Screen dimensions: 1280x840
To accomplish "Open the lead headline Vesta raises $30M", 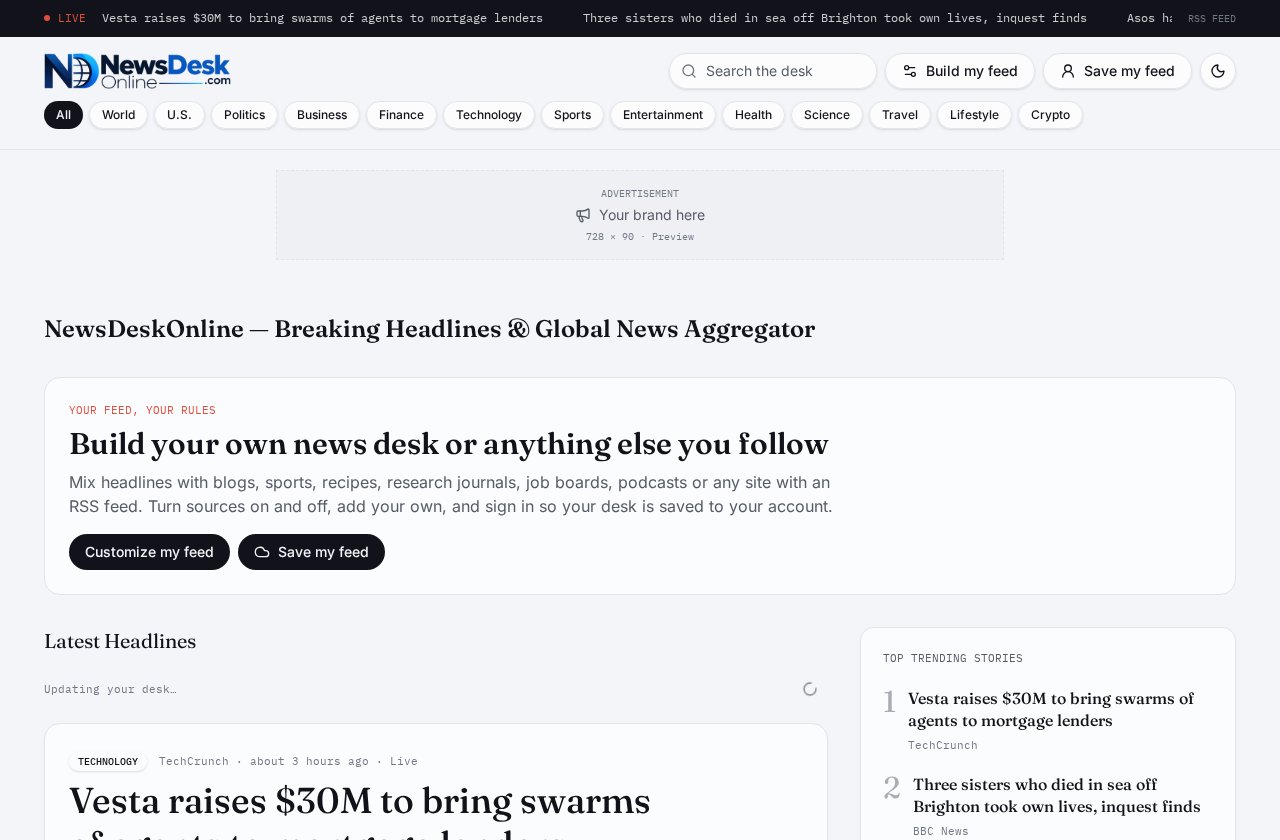I will click(x=360, y=810).
